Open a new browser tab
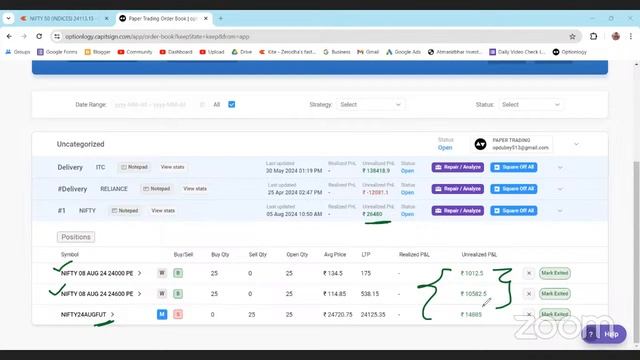This screenshot has height=360, width=640. click(220, 18)
